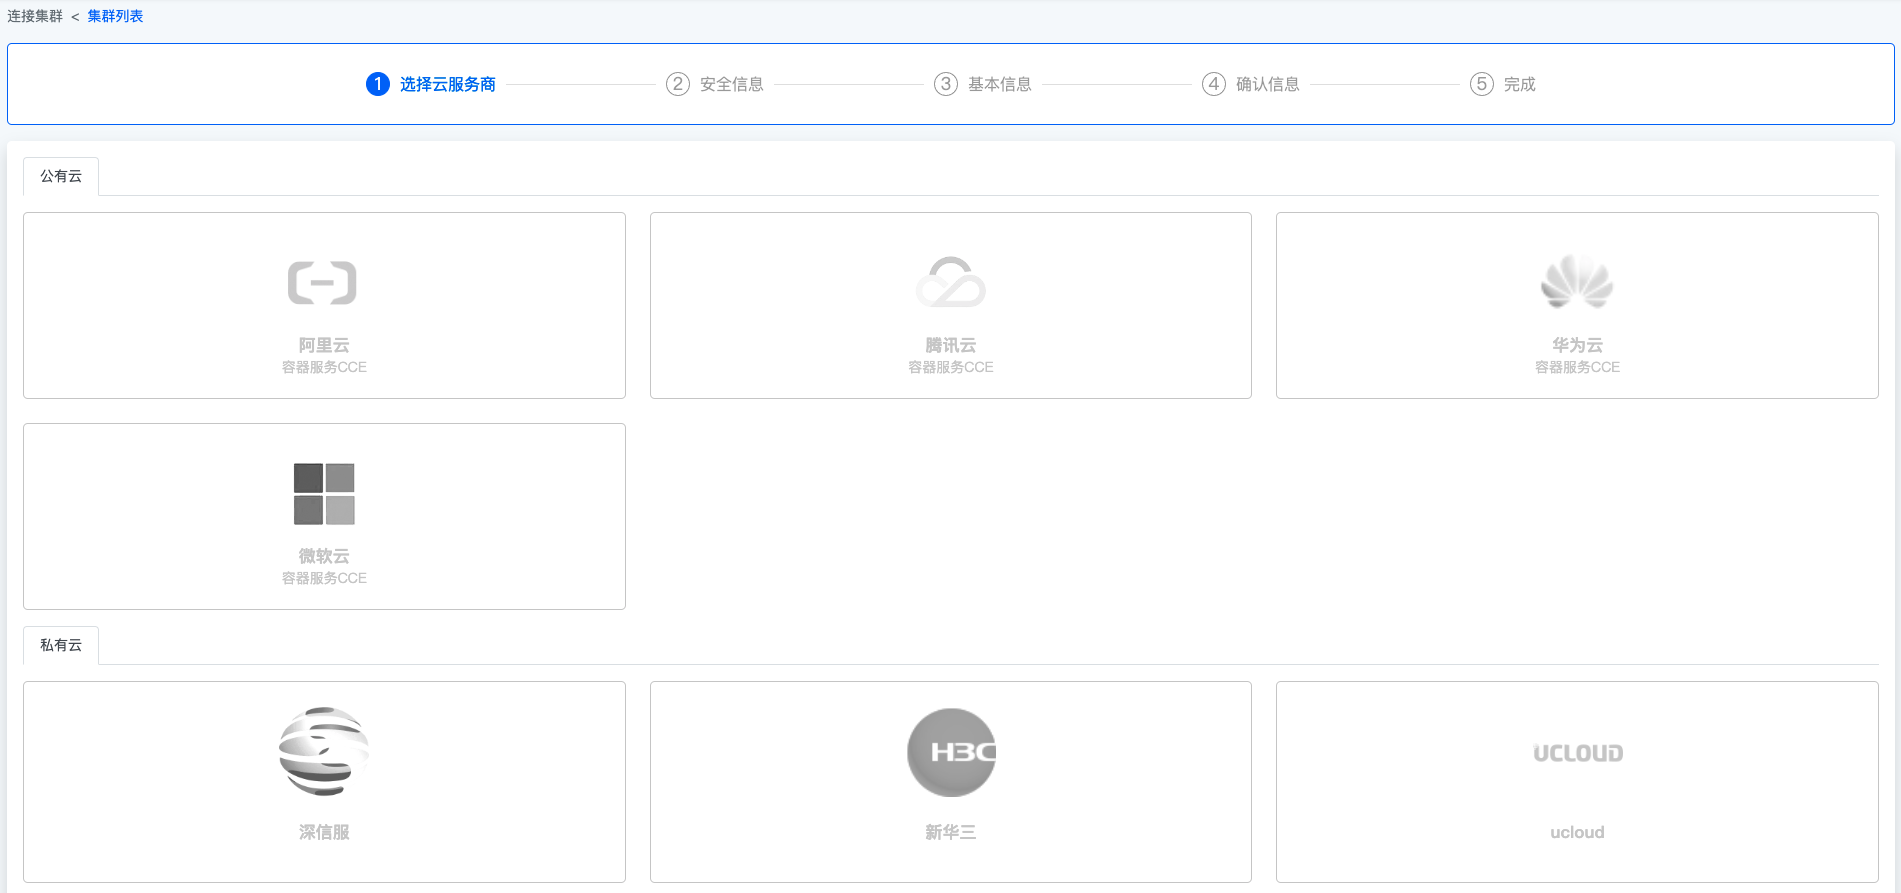Viewport: 1901px width, 893px height.
Task: Click the 阿里云 provider name text
Action: (324, 345)
